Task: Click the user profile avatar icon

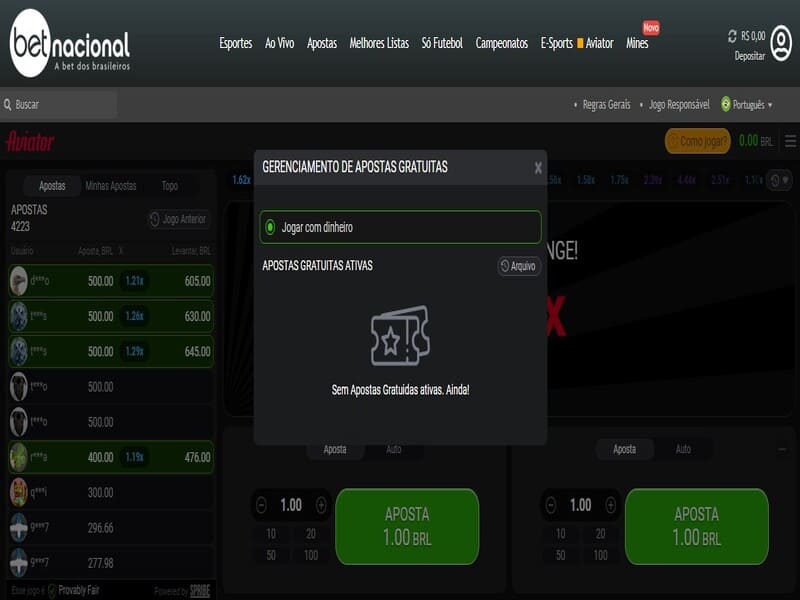Action: pyautogui.click(x=781, y=43)
